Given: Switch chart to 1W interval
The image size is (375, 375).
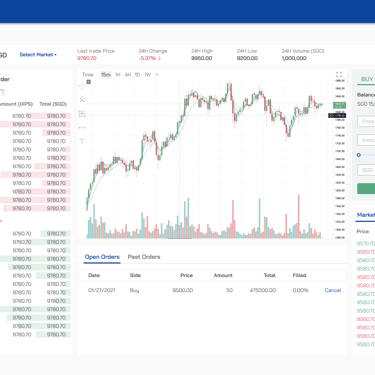Looking at the screenshot, I should coord(148,75).
